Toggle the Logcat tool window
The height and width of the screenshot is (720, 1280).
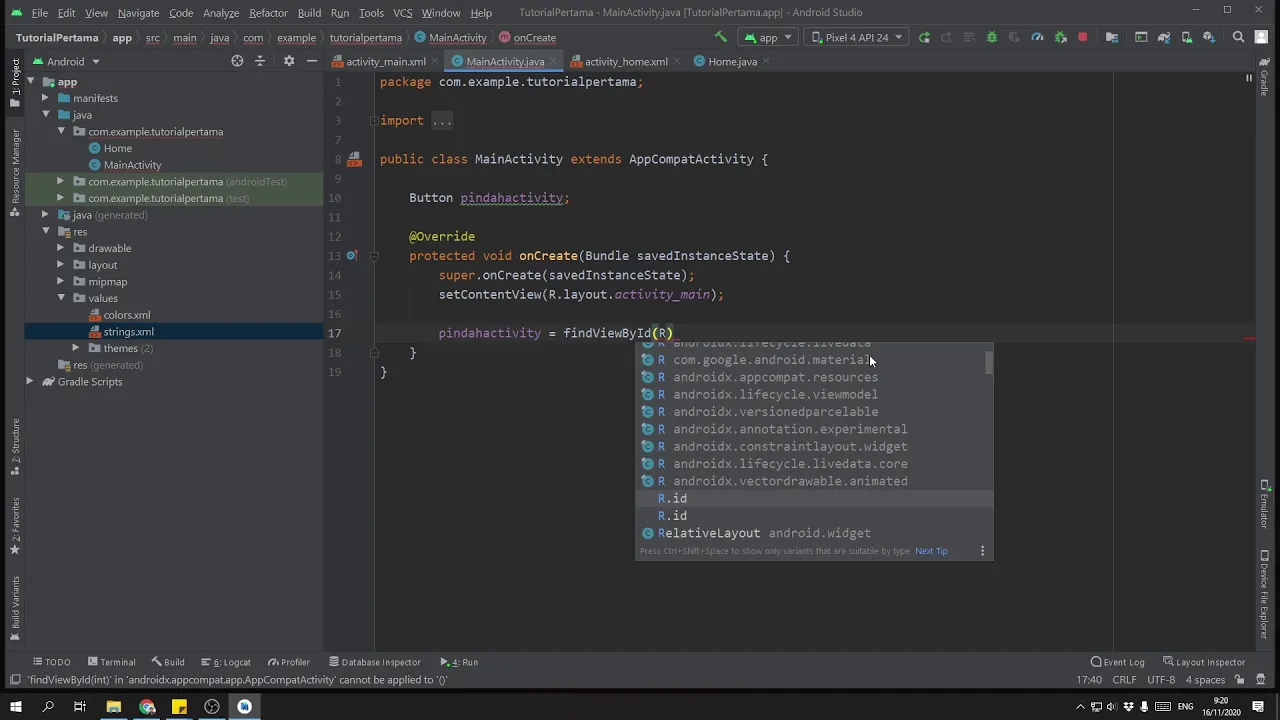point(225,662)
